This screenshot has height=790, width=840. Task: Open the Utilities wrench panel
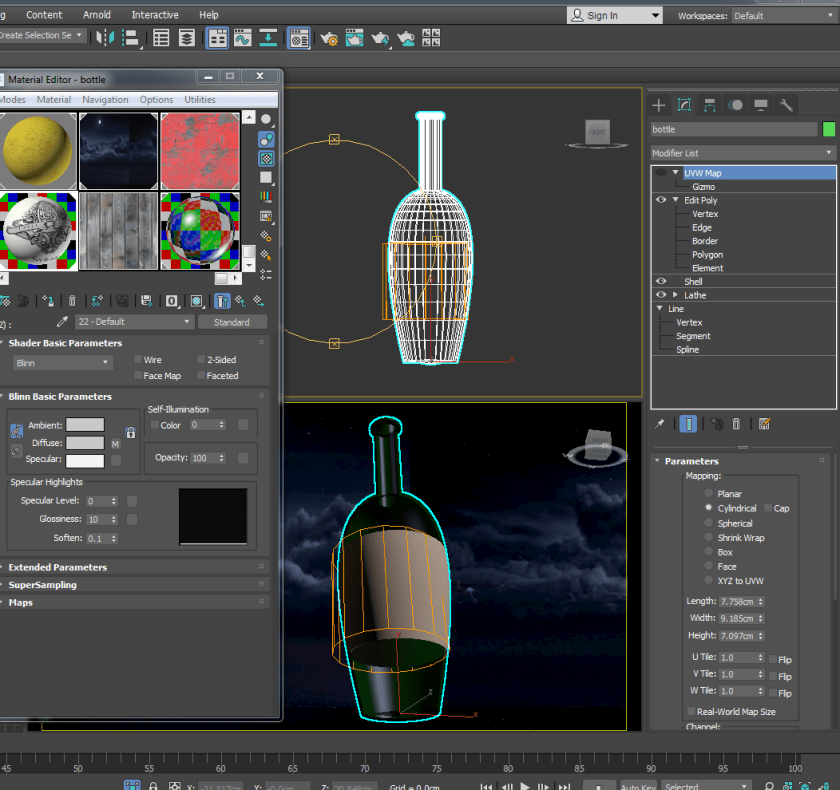point(787,105)
